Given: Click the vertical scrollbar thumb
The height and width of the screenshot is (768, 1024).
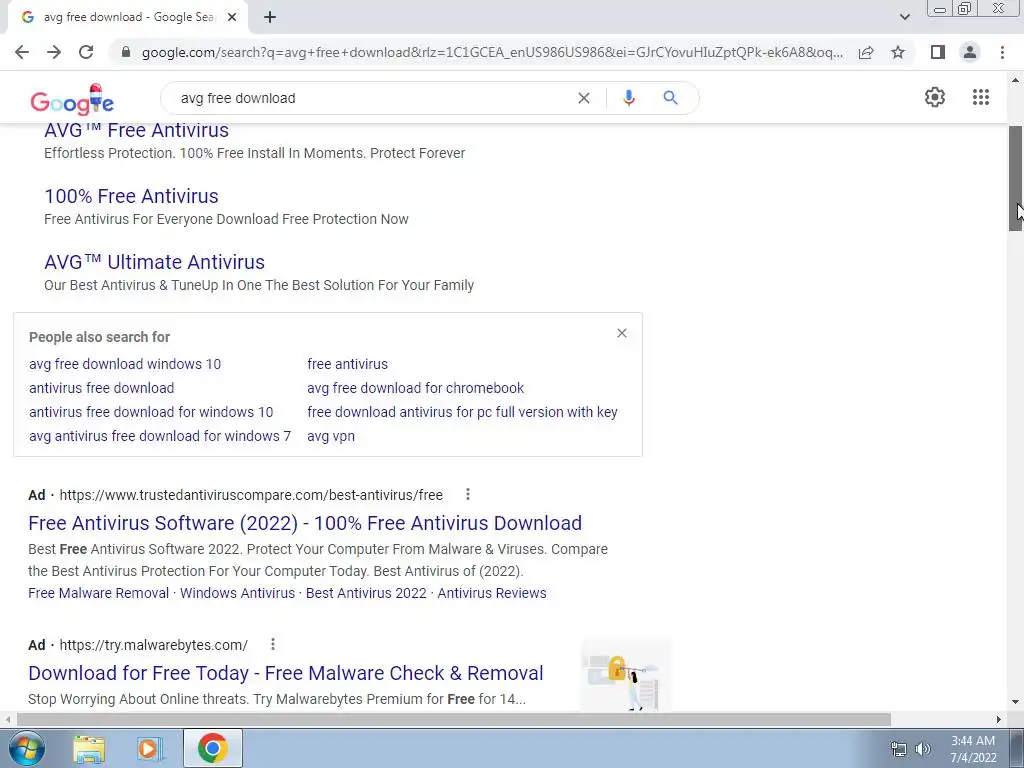Looking at the screenshot, I should 1016,178.
